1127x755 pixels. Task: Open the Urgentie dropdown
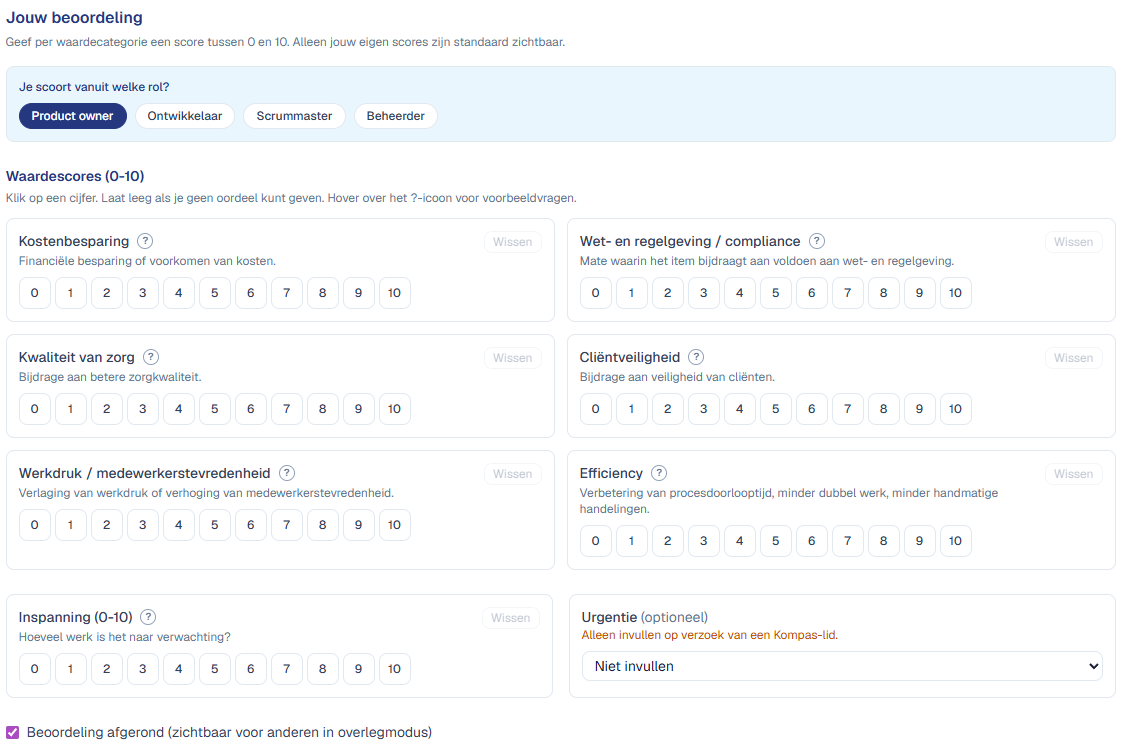(x=842, y=666)
